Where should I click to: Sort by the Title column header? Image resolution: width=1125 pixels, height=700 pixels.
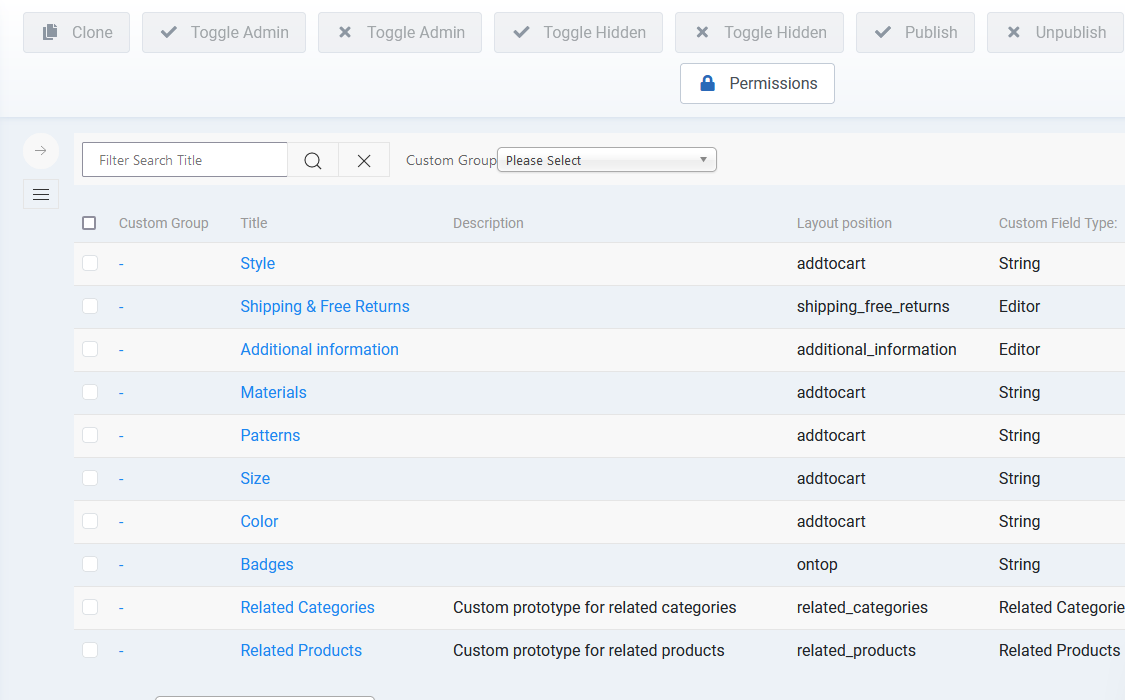tap(254, 223)
